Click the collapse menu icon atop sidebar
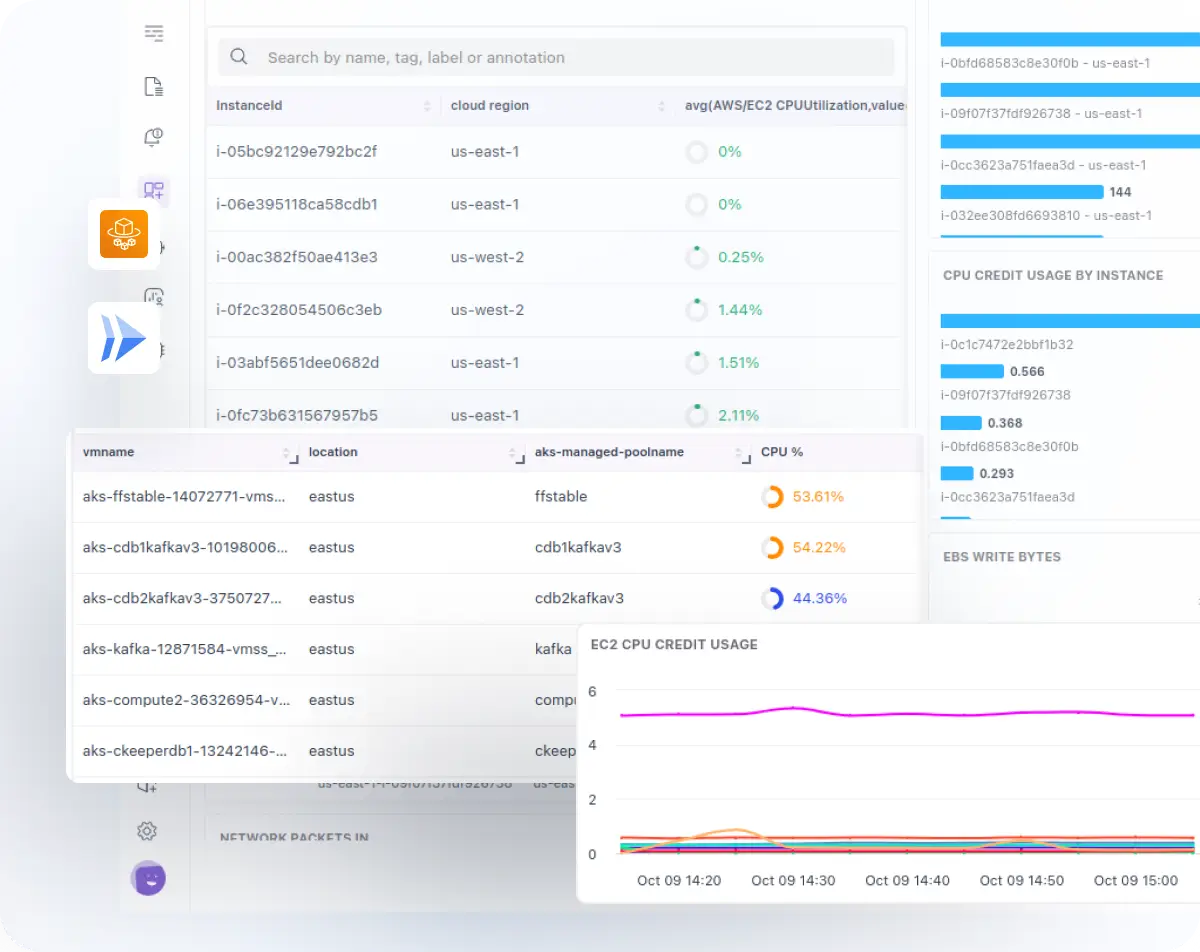Screen dimensions: 1200x952 pyautogui.click(x=154, y=34)
